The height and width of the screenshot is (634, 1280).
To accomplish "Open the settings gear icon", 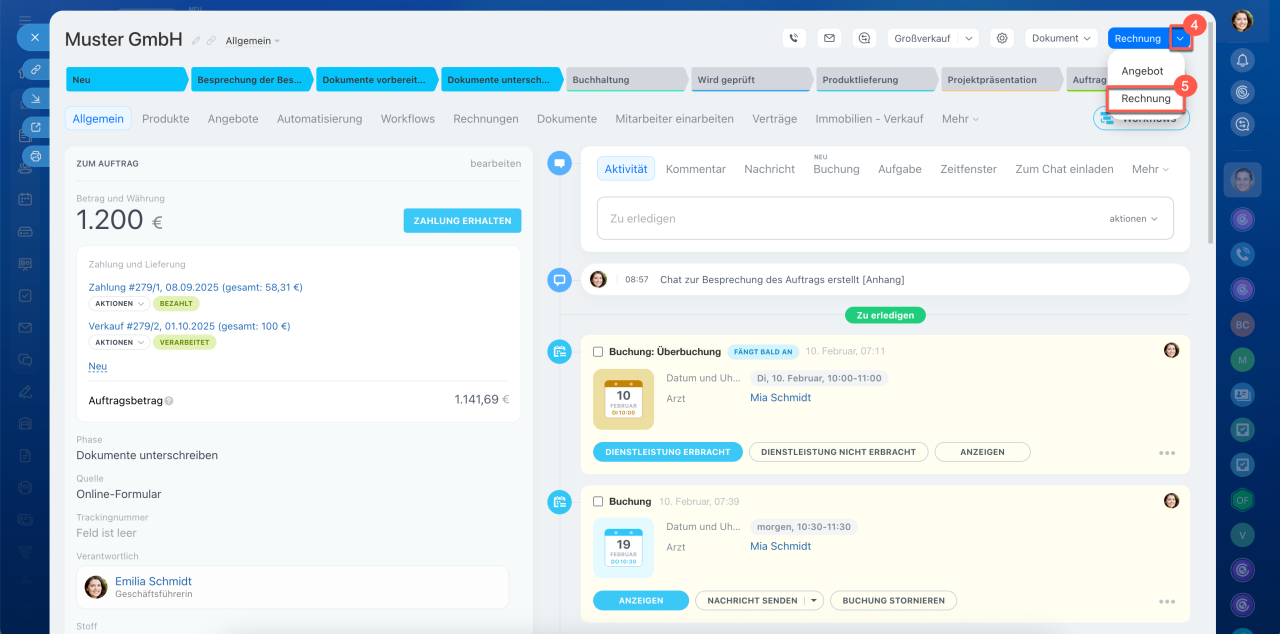I will click(x=1002, y=38).
